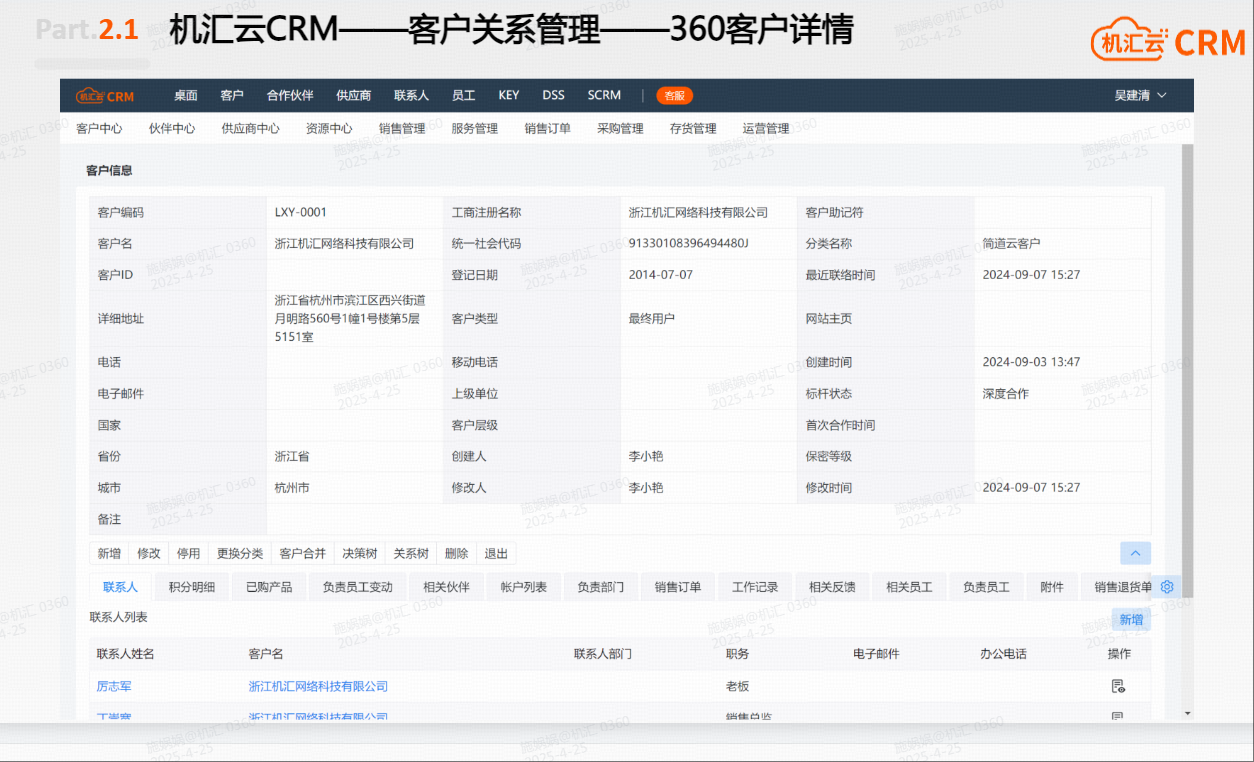Open the customer link in 厉志军's row
The image size is (1254, 762).
(x=318, y=686)
